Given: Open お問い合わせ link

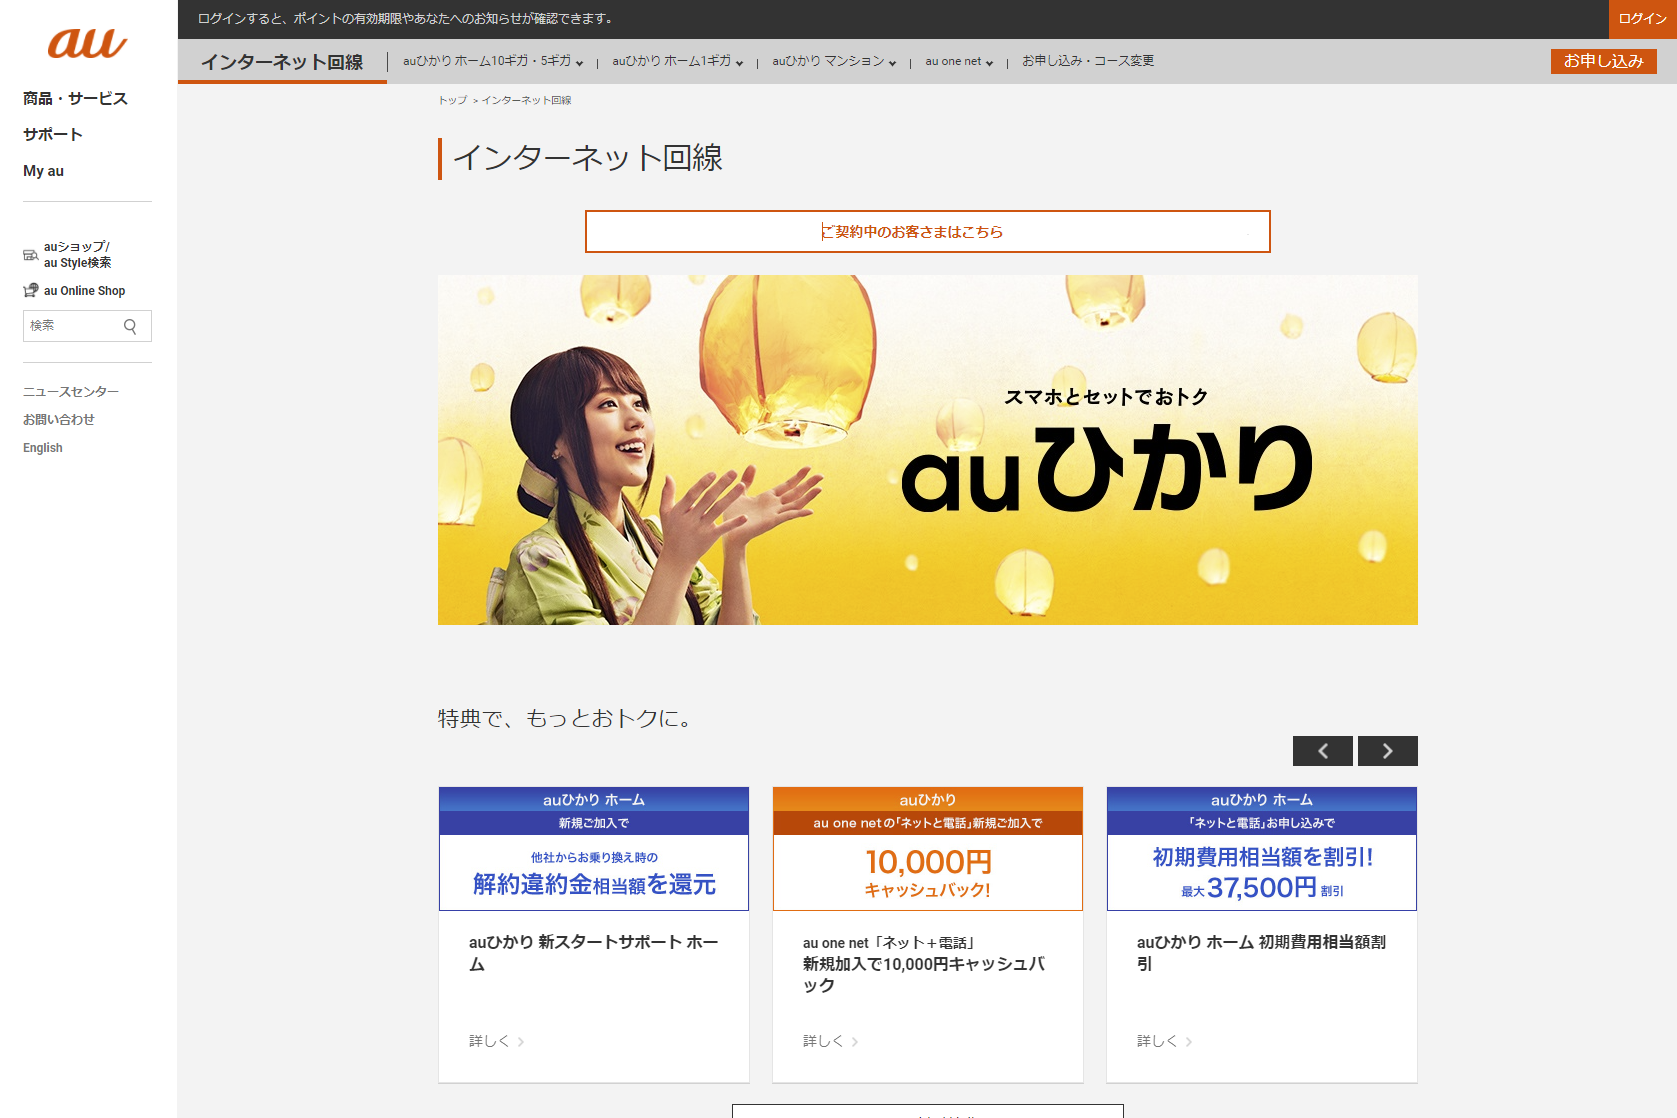Looking at the screenshot, I should pyautogui.click(x=59, y=420).
